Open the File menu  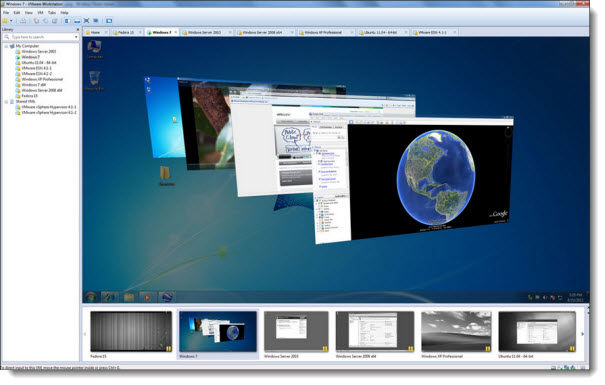click(x=6, y=13)
